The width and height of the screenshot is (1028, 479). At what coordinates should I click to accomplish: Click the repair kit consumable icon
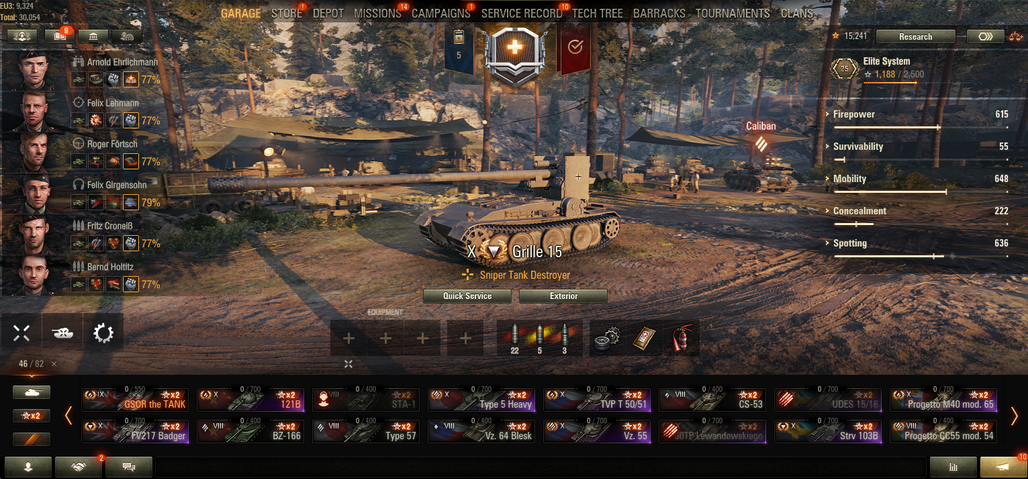606,339
